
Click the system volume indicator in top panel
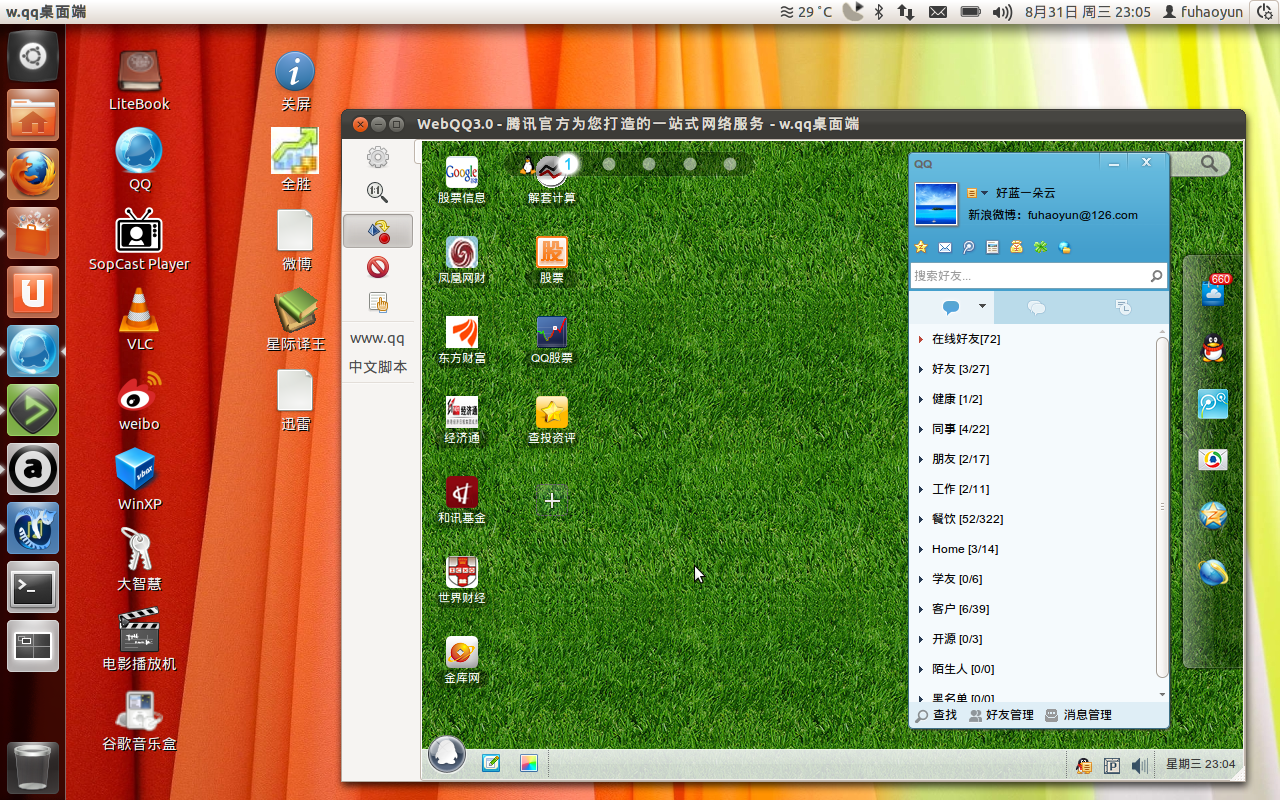(x=1002, y=12)
